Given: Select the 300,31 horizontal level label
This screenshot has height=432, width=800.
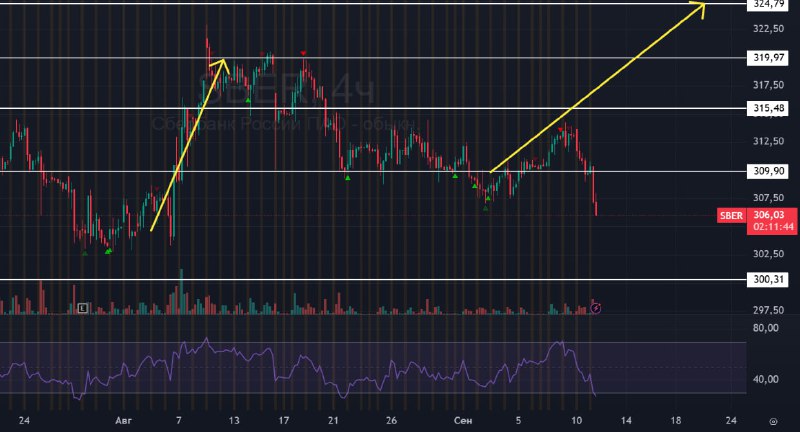Looking at the screenshot, I should tap(767, 279).
